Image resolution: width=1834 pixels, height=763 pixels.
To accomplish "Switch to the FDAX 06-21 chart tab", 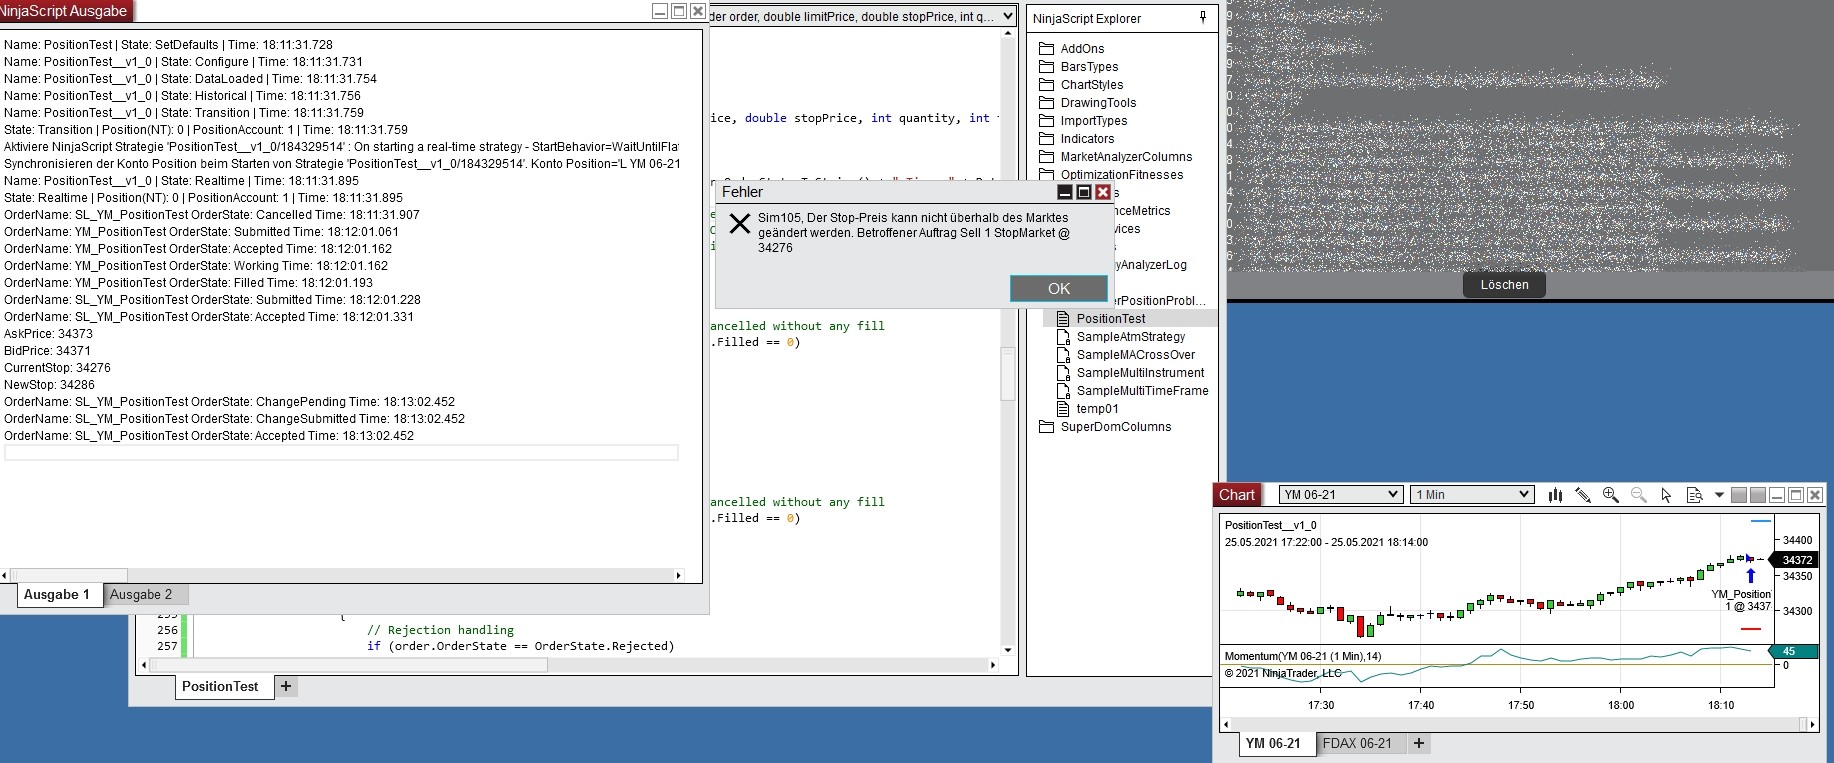I will click(x=1357, y=744).
